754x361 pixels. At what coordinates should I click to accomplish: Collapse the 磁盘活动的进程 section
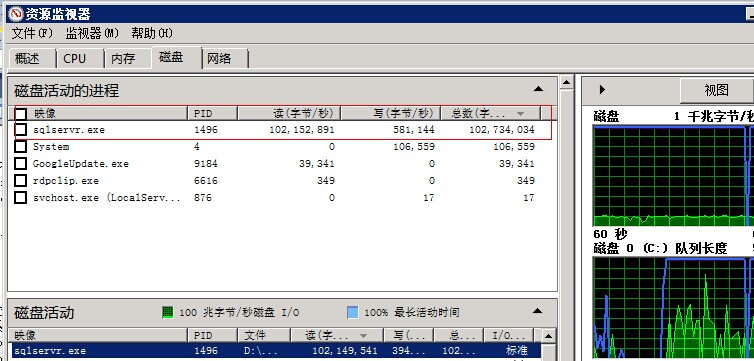[538, 89]
